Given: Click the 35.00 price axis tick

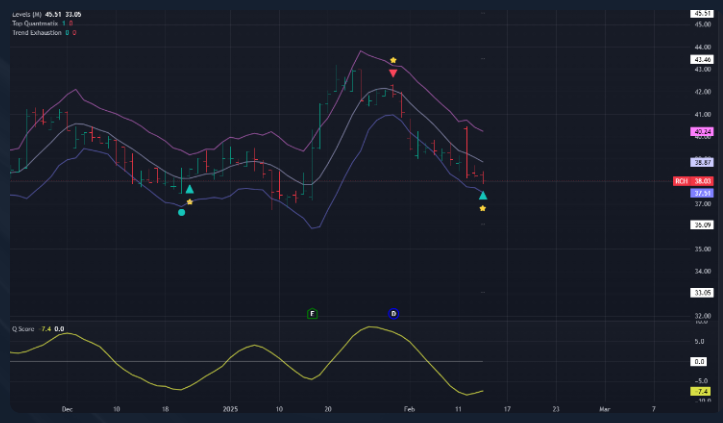Looking at the screenshot, I should [x=703, y=249].
